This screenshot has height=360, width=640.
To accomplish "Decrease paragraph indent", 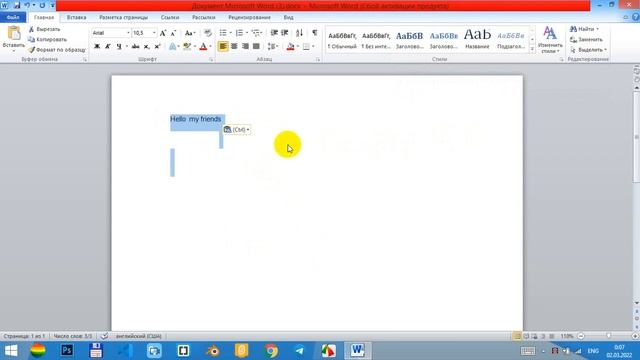I will pos(274,33).
